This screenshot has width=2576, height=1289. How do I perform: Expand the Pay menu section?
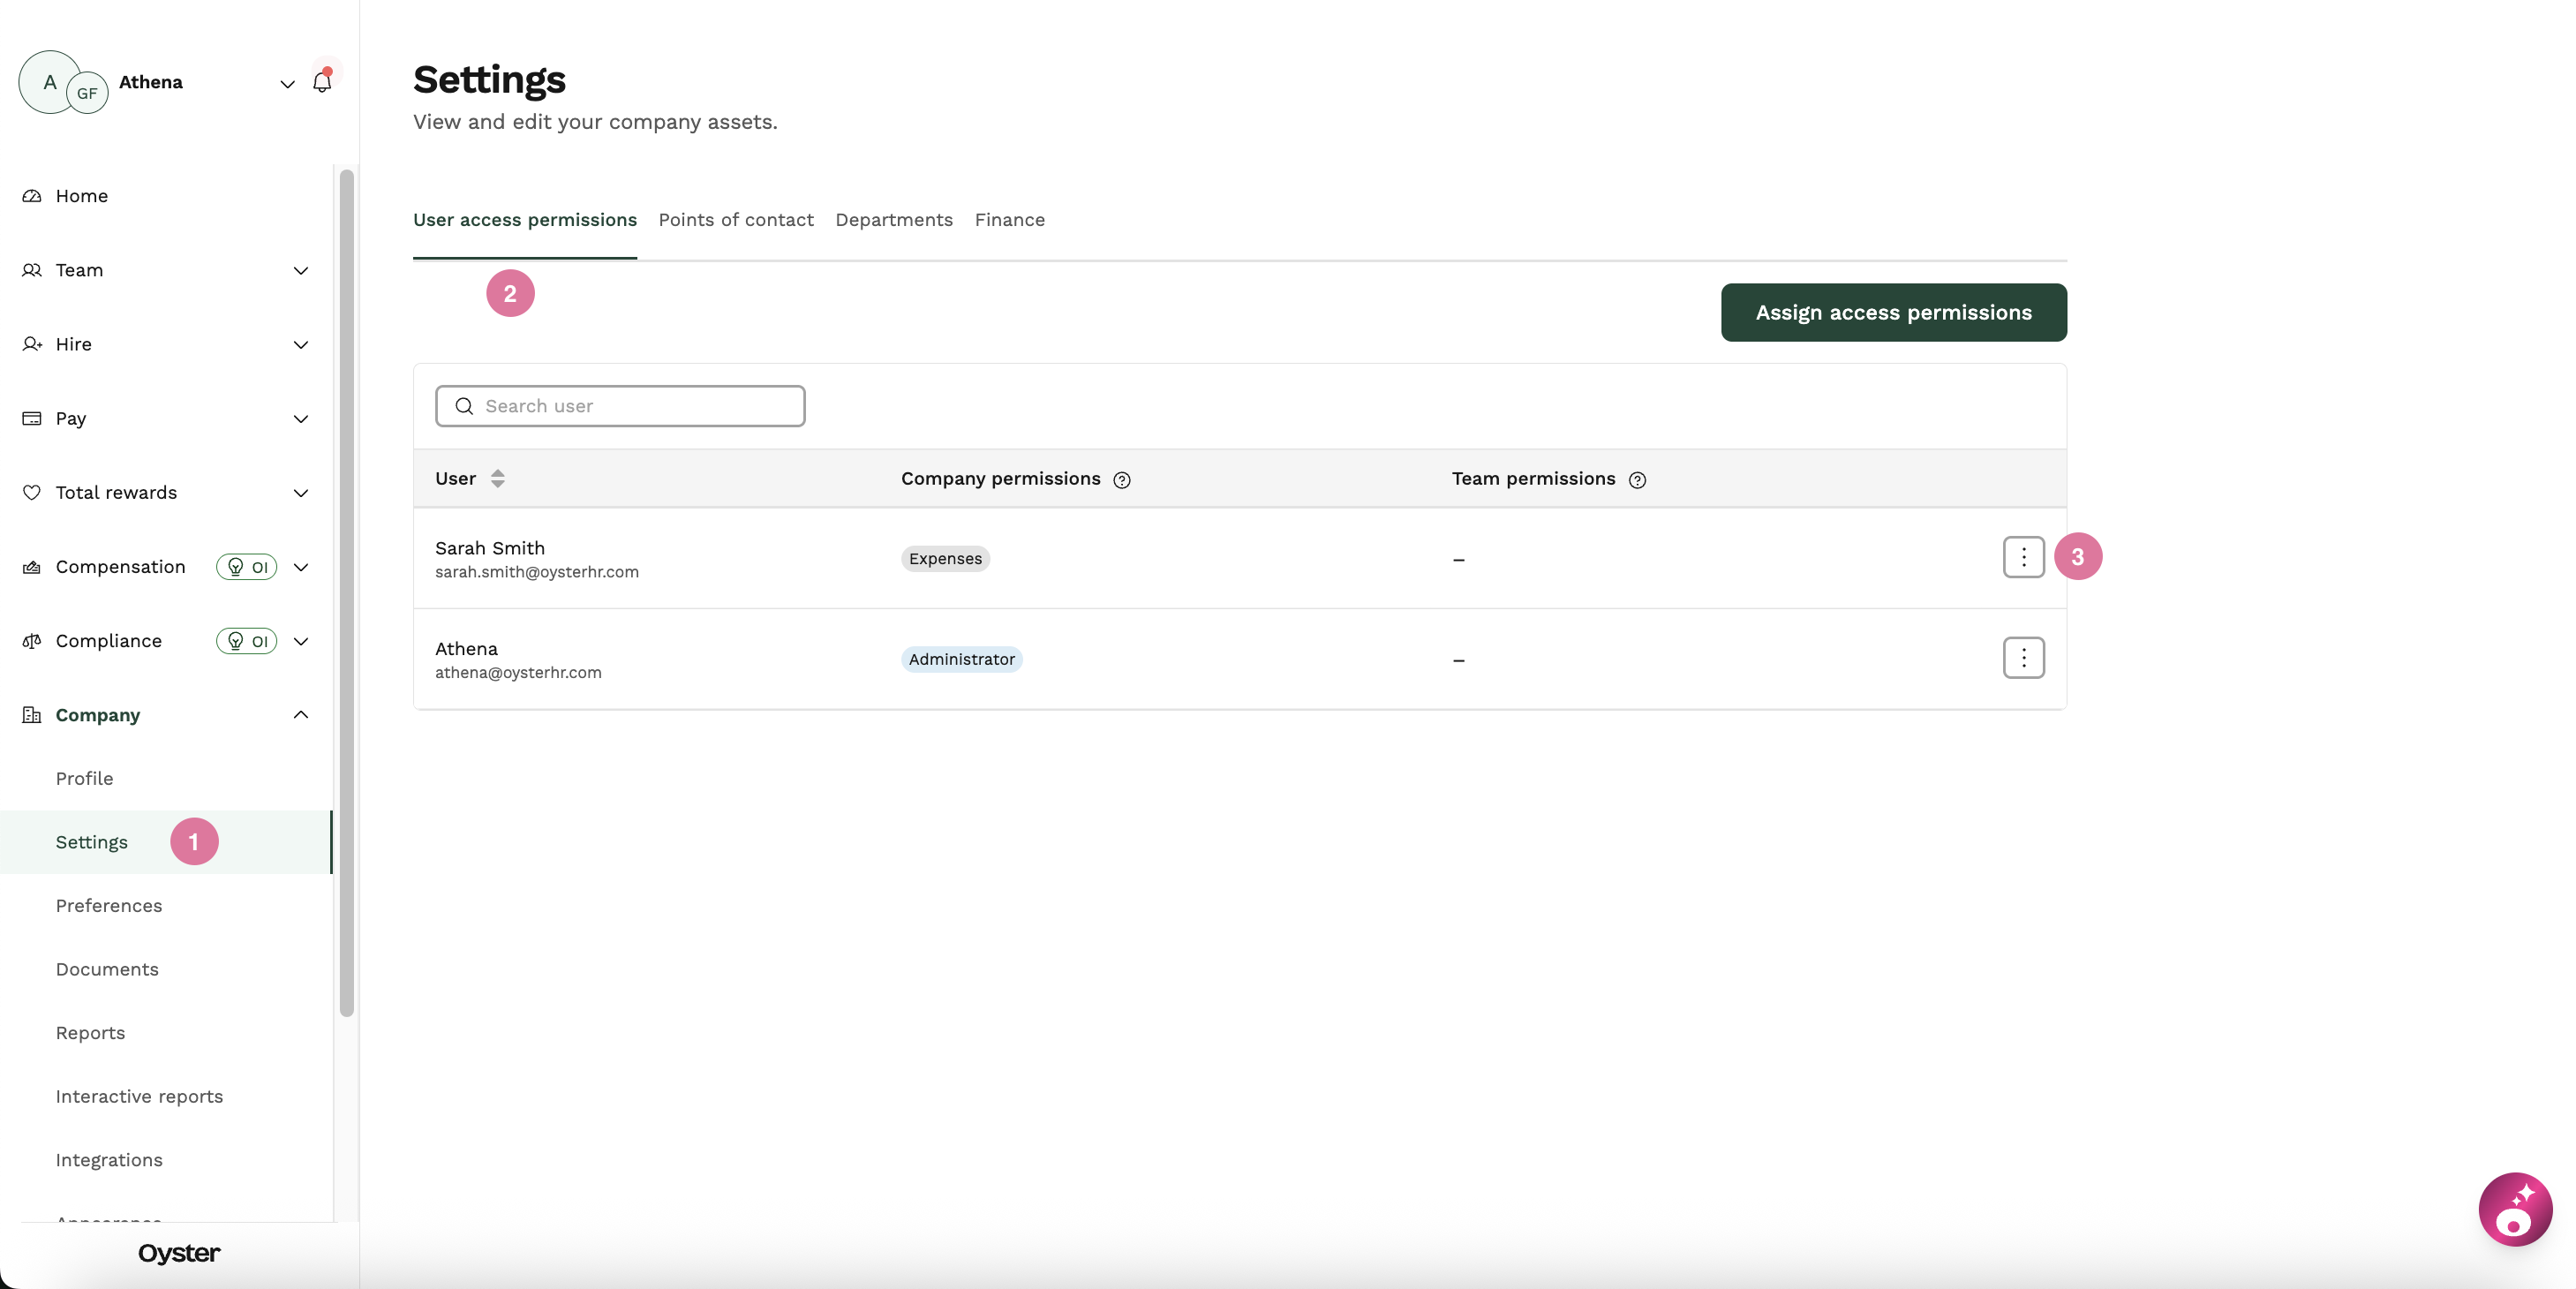tap(300, 419)
